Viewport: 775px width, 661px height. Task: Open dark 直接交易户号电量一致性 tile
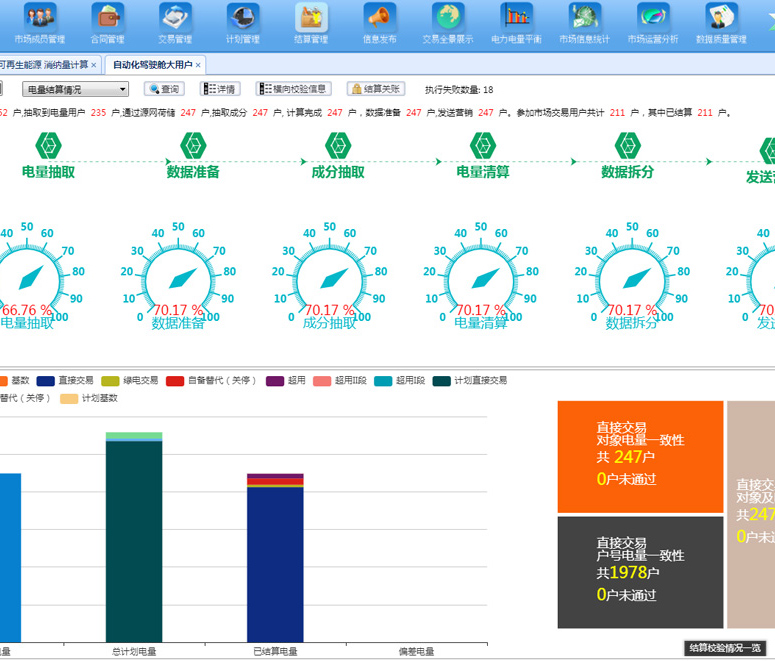[x=640, y=573]
